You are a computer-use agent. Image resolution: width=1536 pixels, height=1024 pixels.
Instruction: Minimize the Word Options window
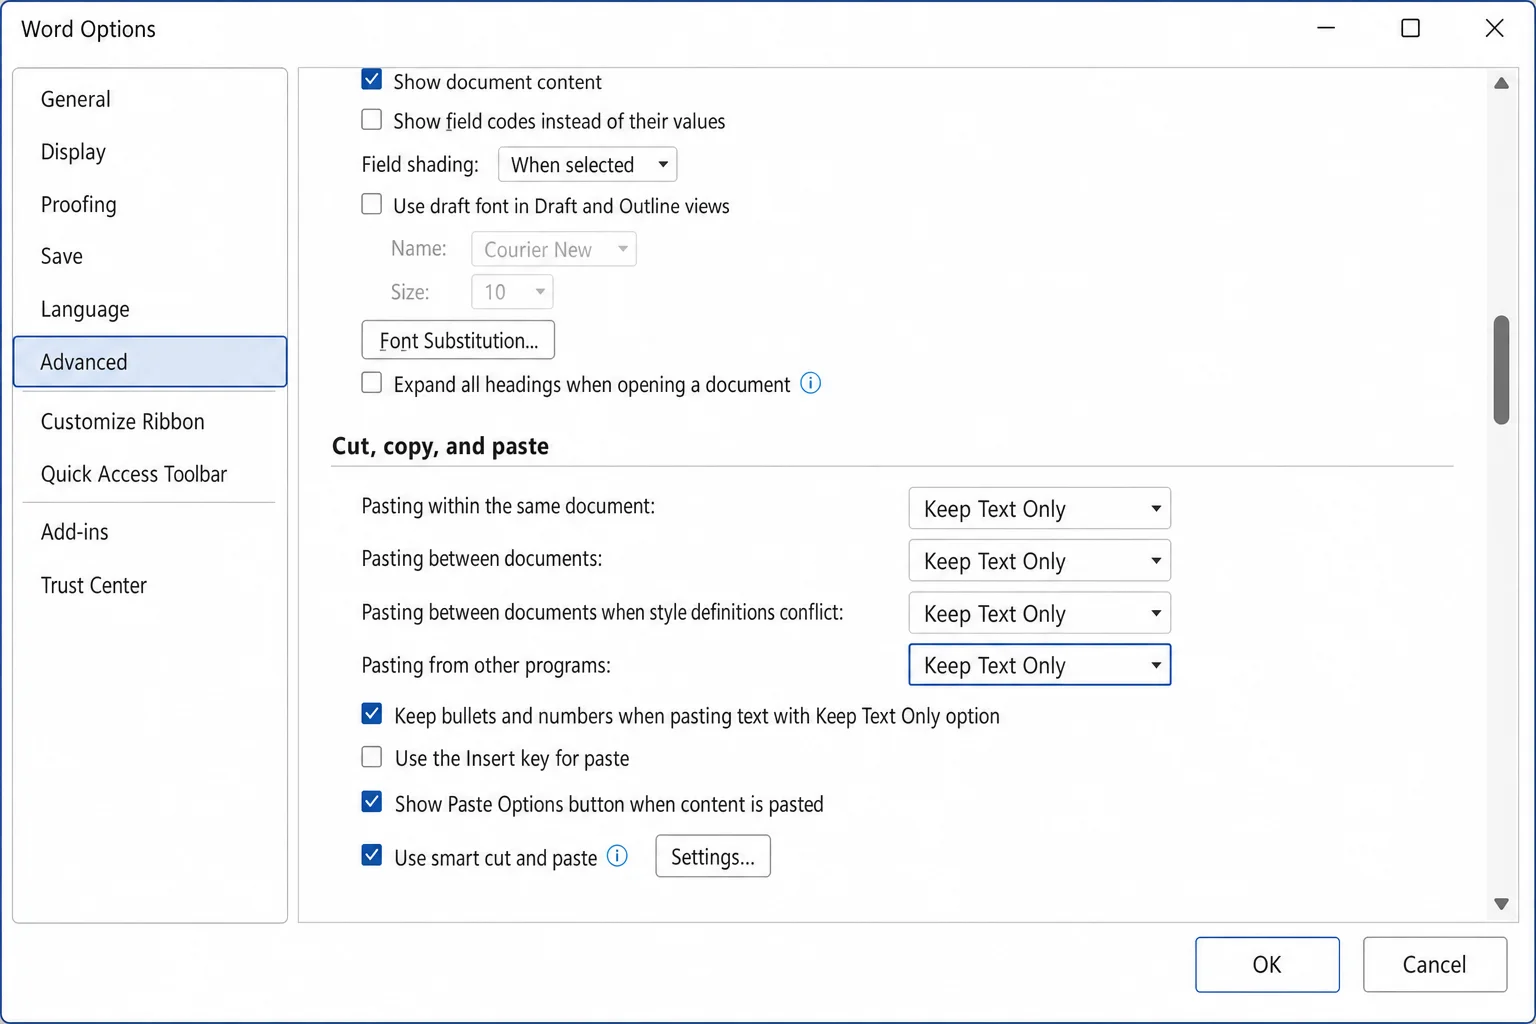pos(1326,28)
